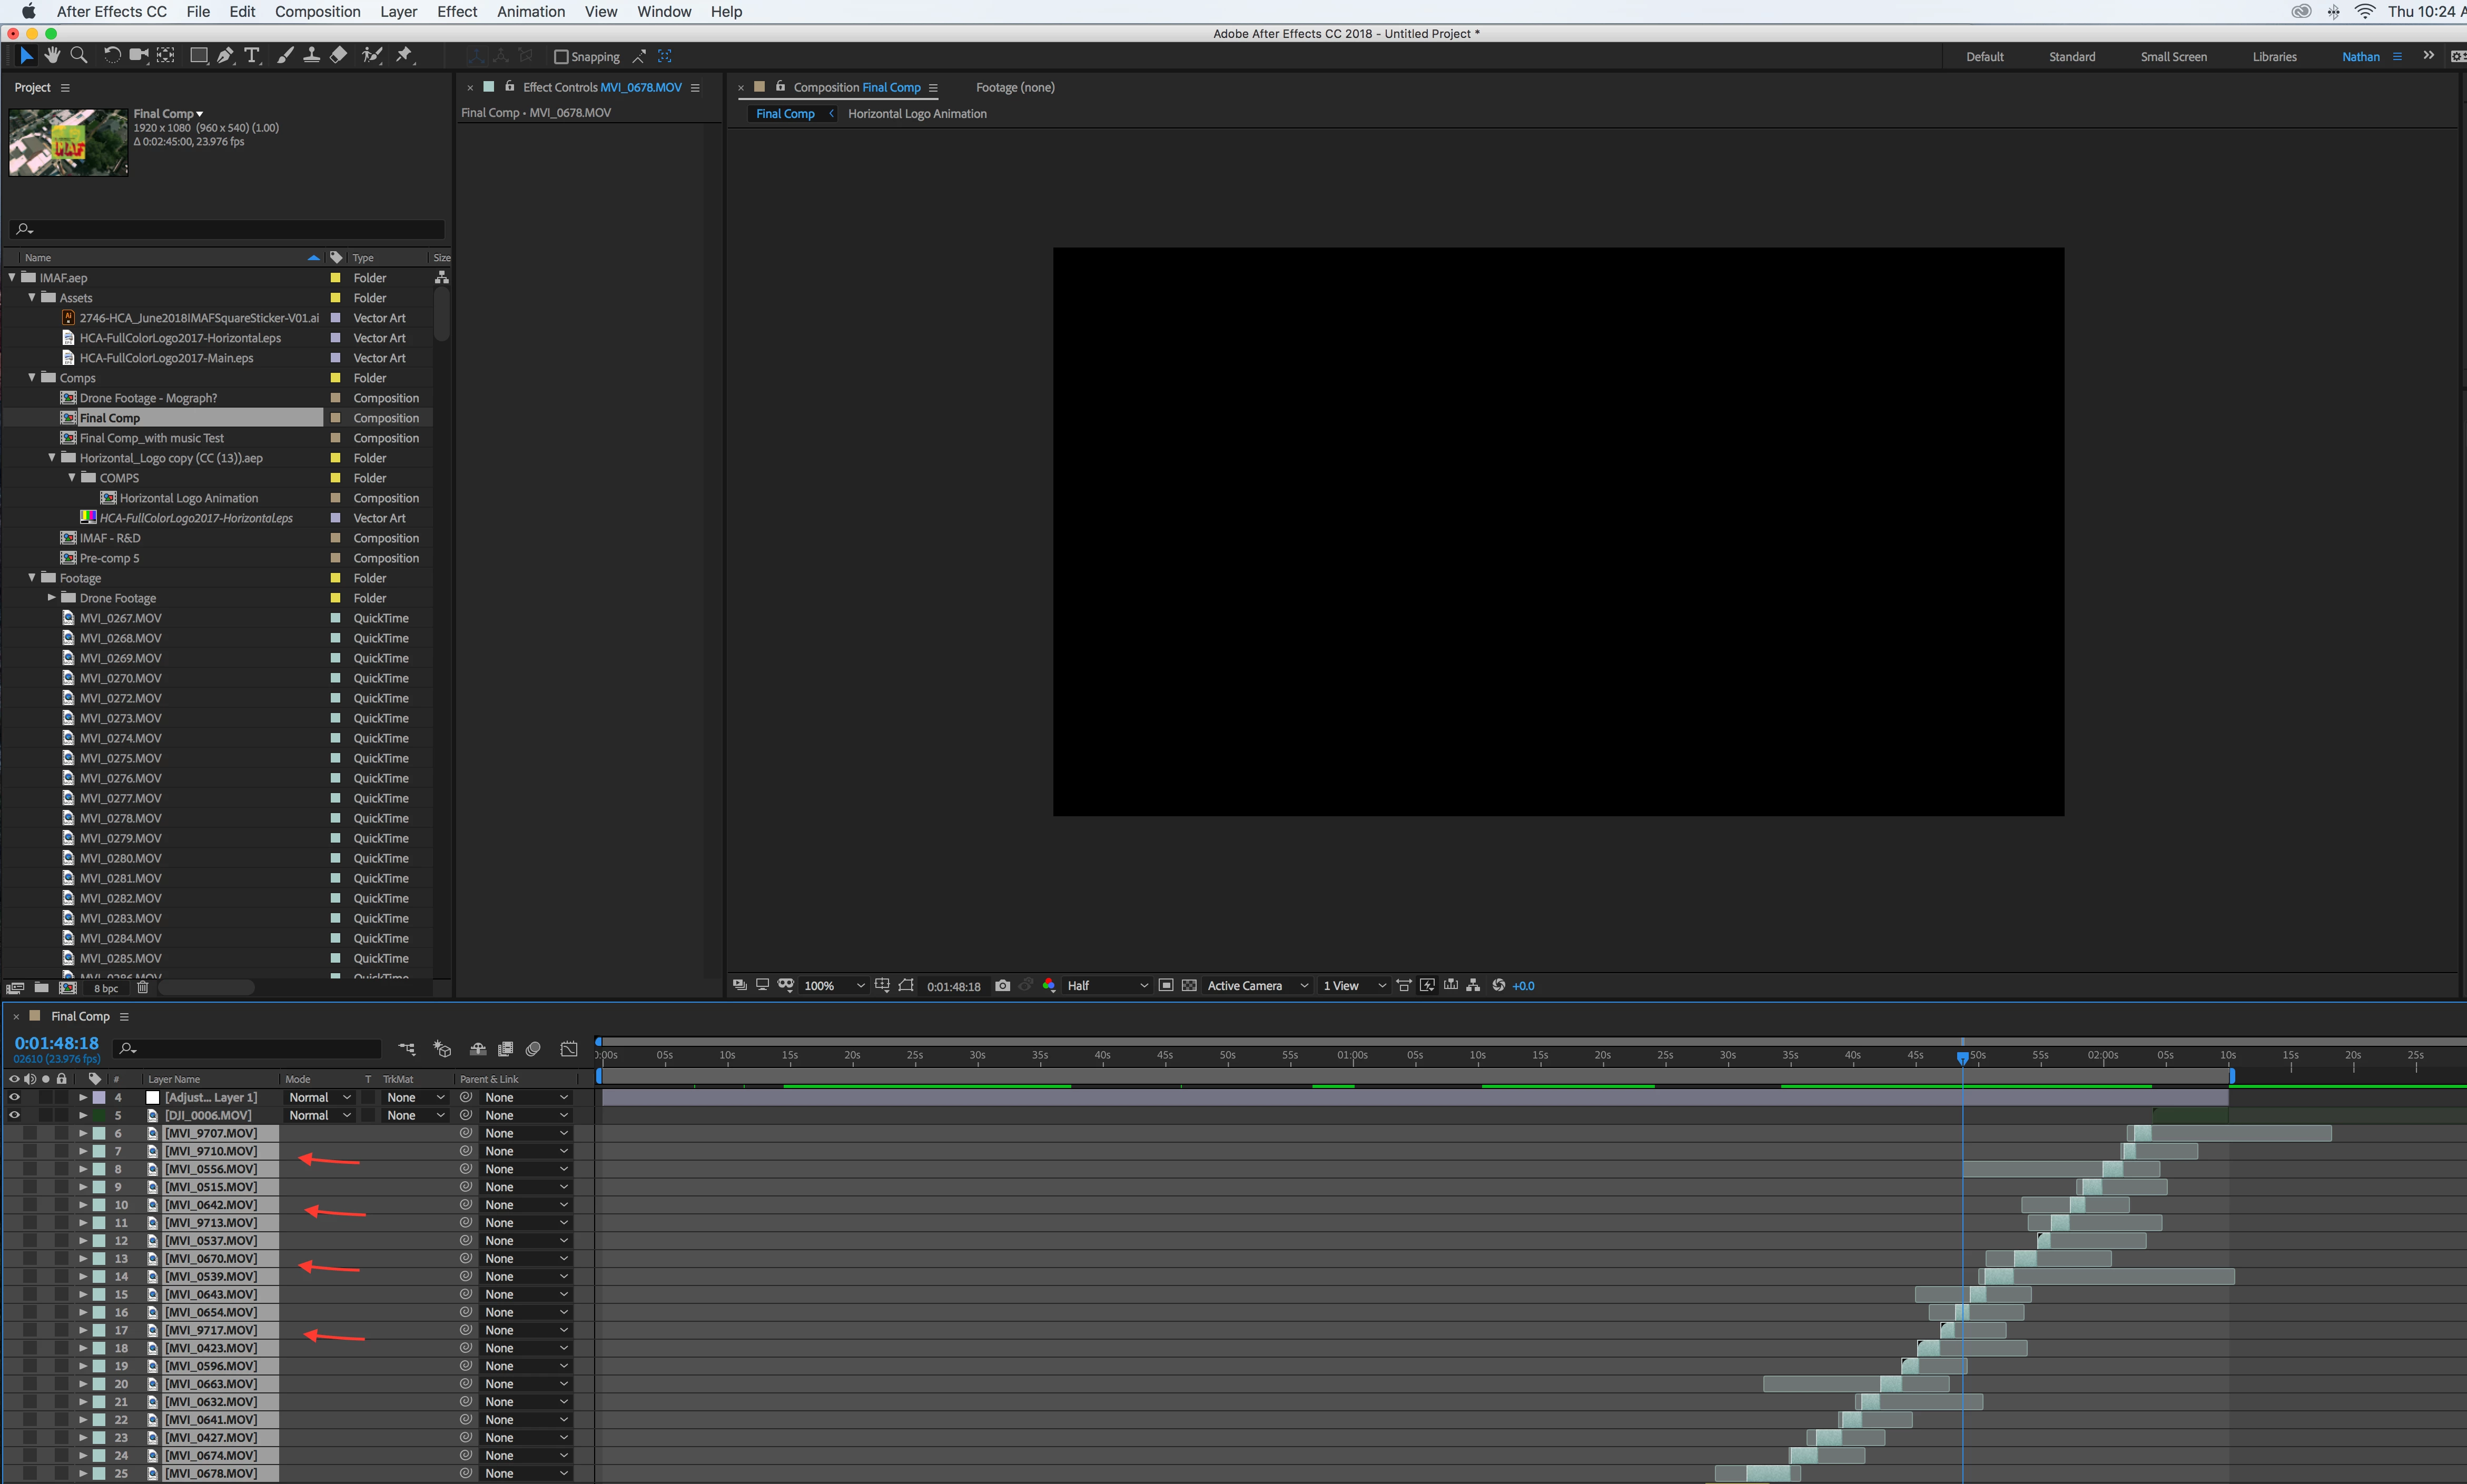Click the Take Snapshot camera icon

(1002, 986)
